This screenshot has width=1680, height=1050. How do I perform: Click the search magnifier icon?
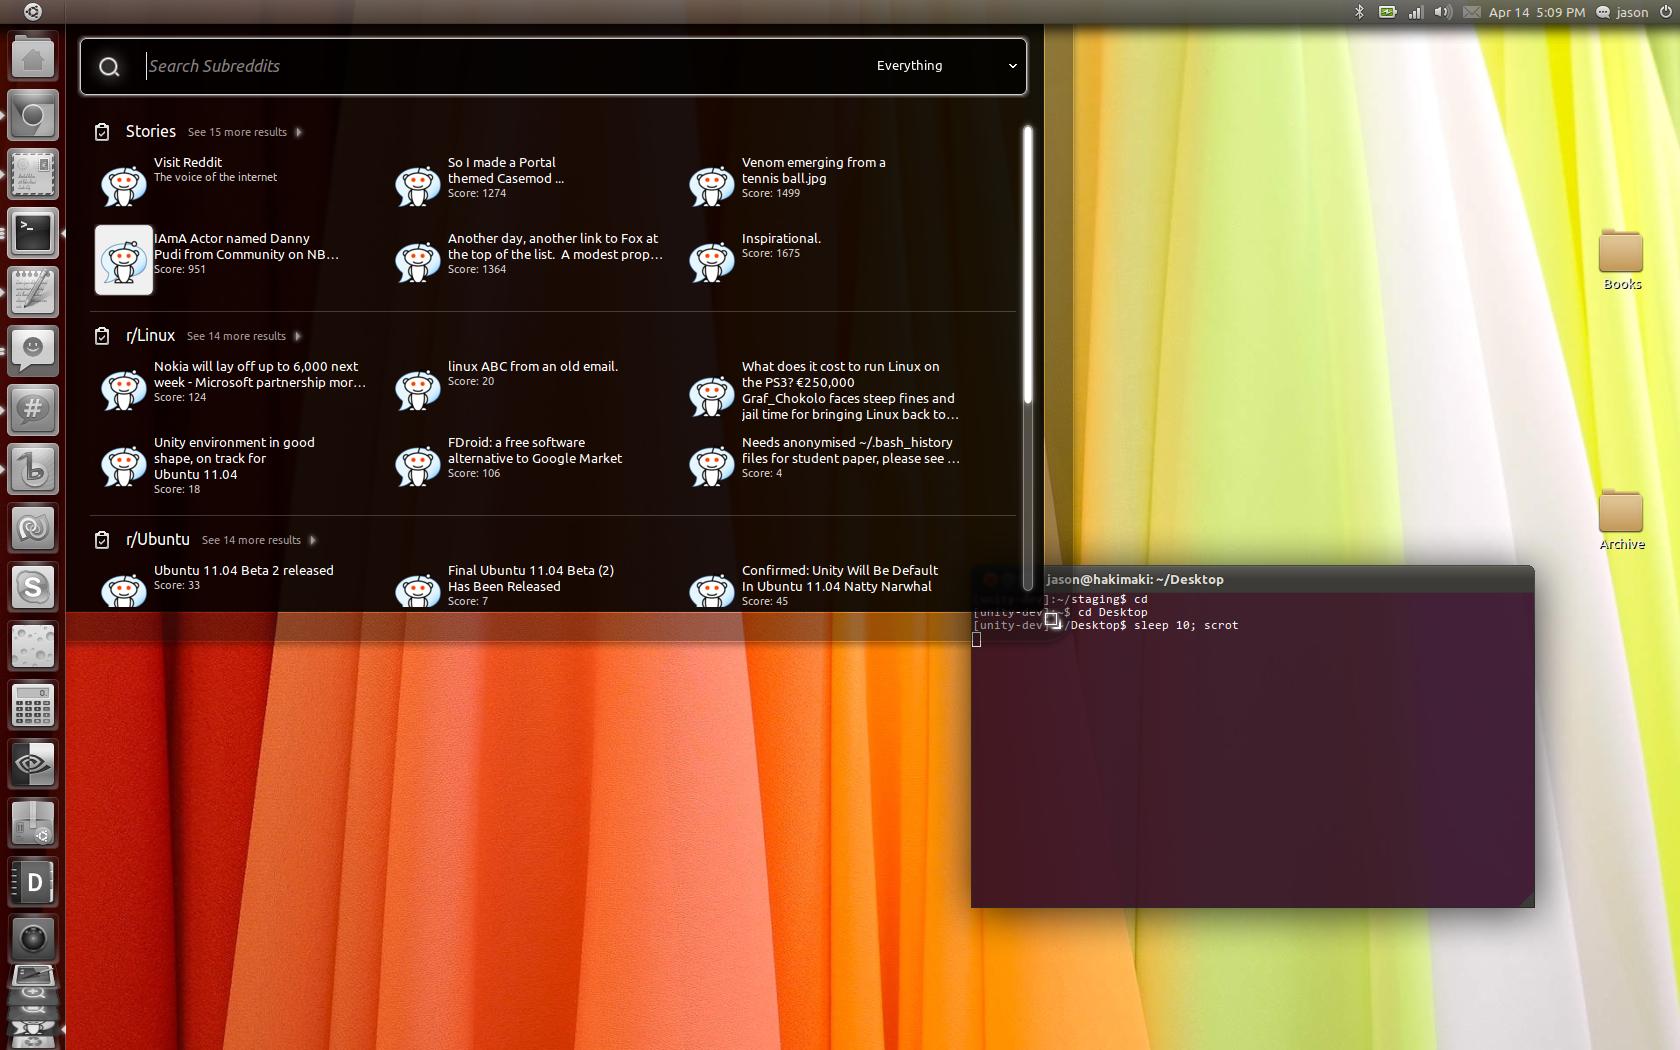(109, 67)
